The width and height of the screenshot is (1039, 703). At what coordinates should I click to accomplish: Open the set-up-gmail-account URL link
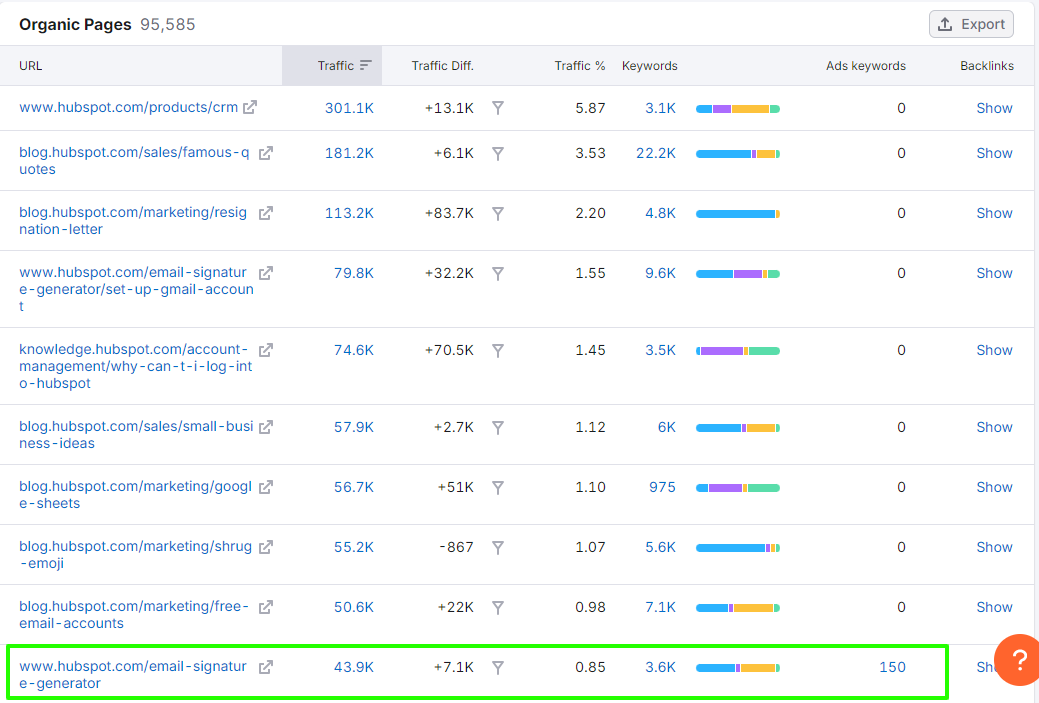(x=137, y=289)
